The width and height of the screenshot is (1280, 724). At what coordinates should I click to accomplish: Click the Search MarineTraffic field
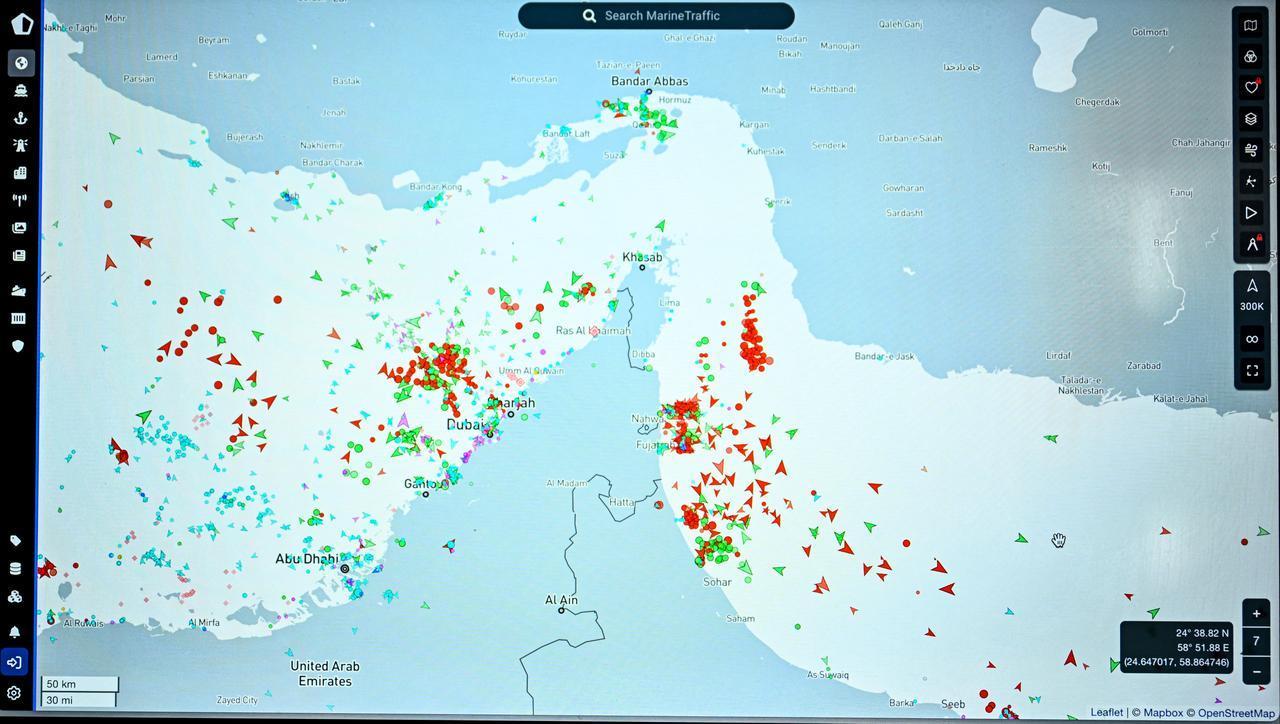(x=656, y=15)
